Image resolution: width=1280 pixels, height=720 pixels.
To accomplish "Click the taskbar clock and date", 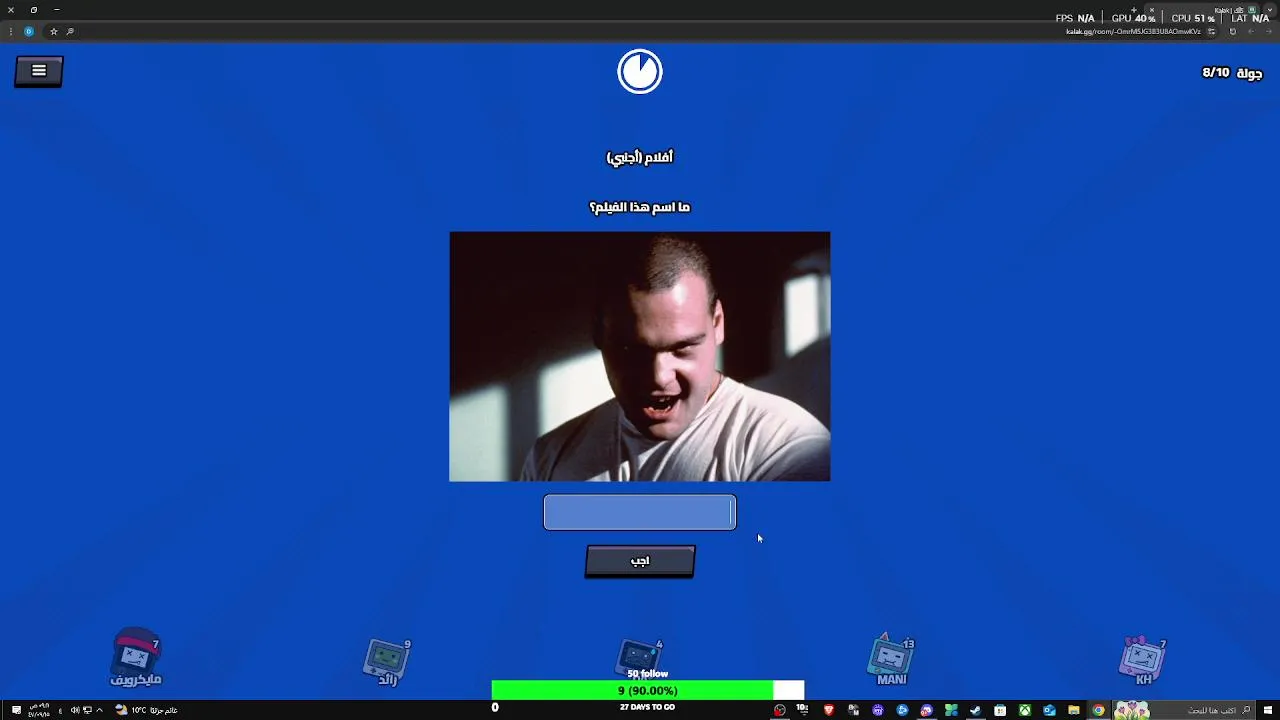I will pos(39,710).
